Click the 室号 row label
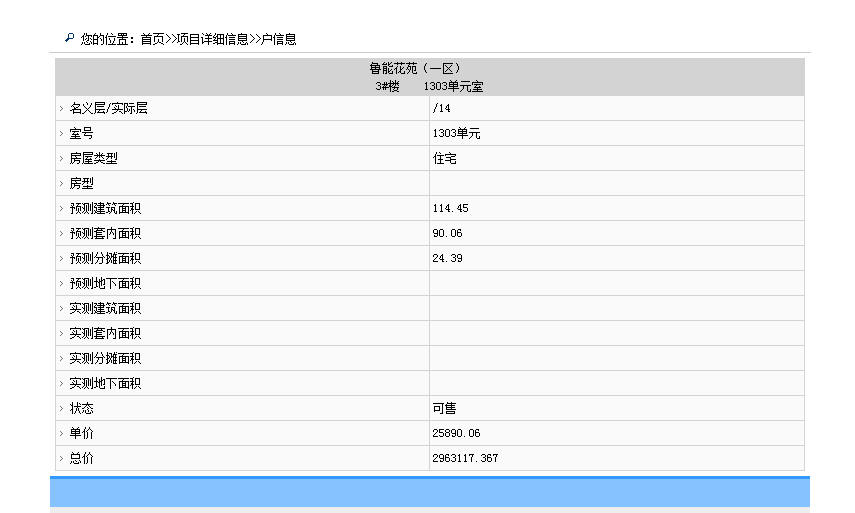 [81, 133]
